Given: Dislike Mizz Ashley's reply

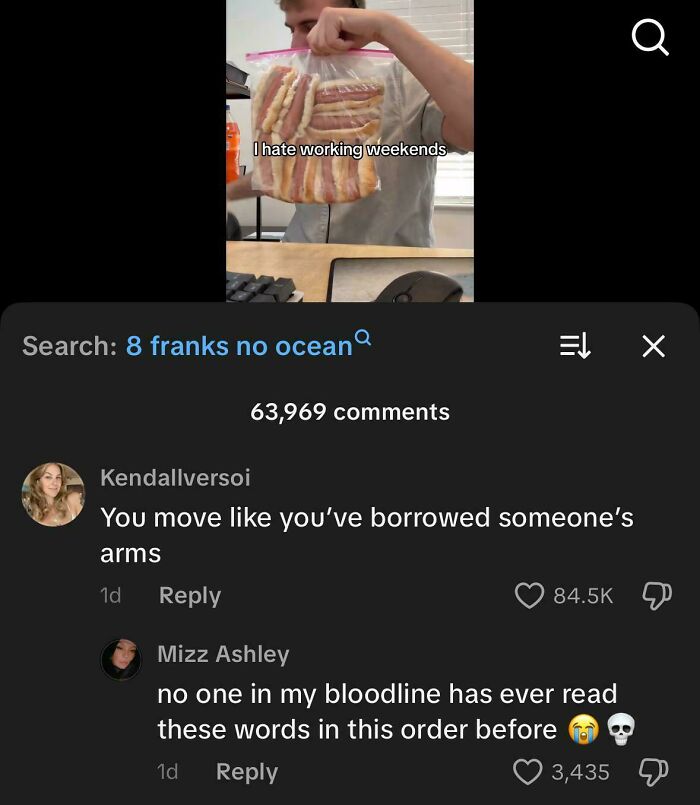Looking at the screenshot, I should coord(655,771).
